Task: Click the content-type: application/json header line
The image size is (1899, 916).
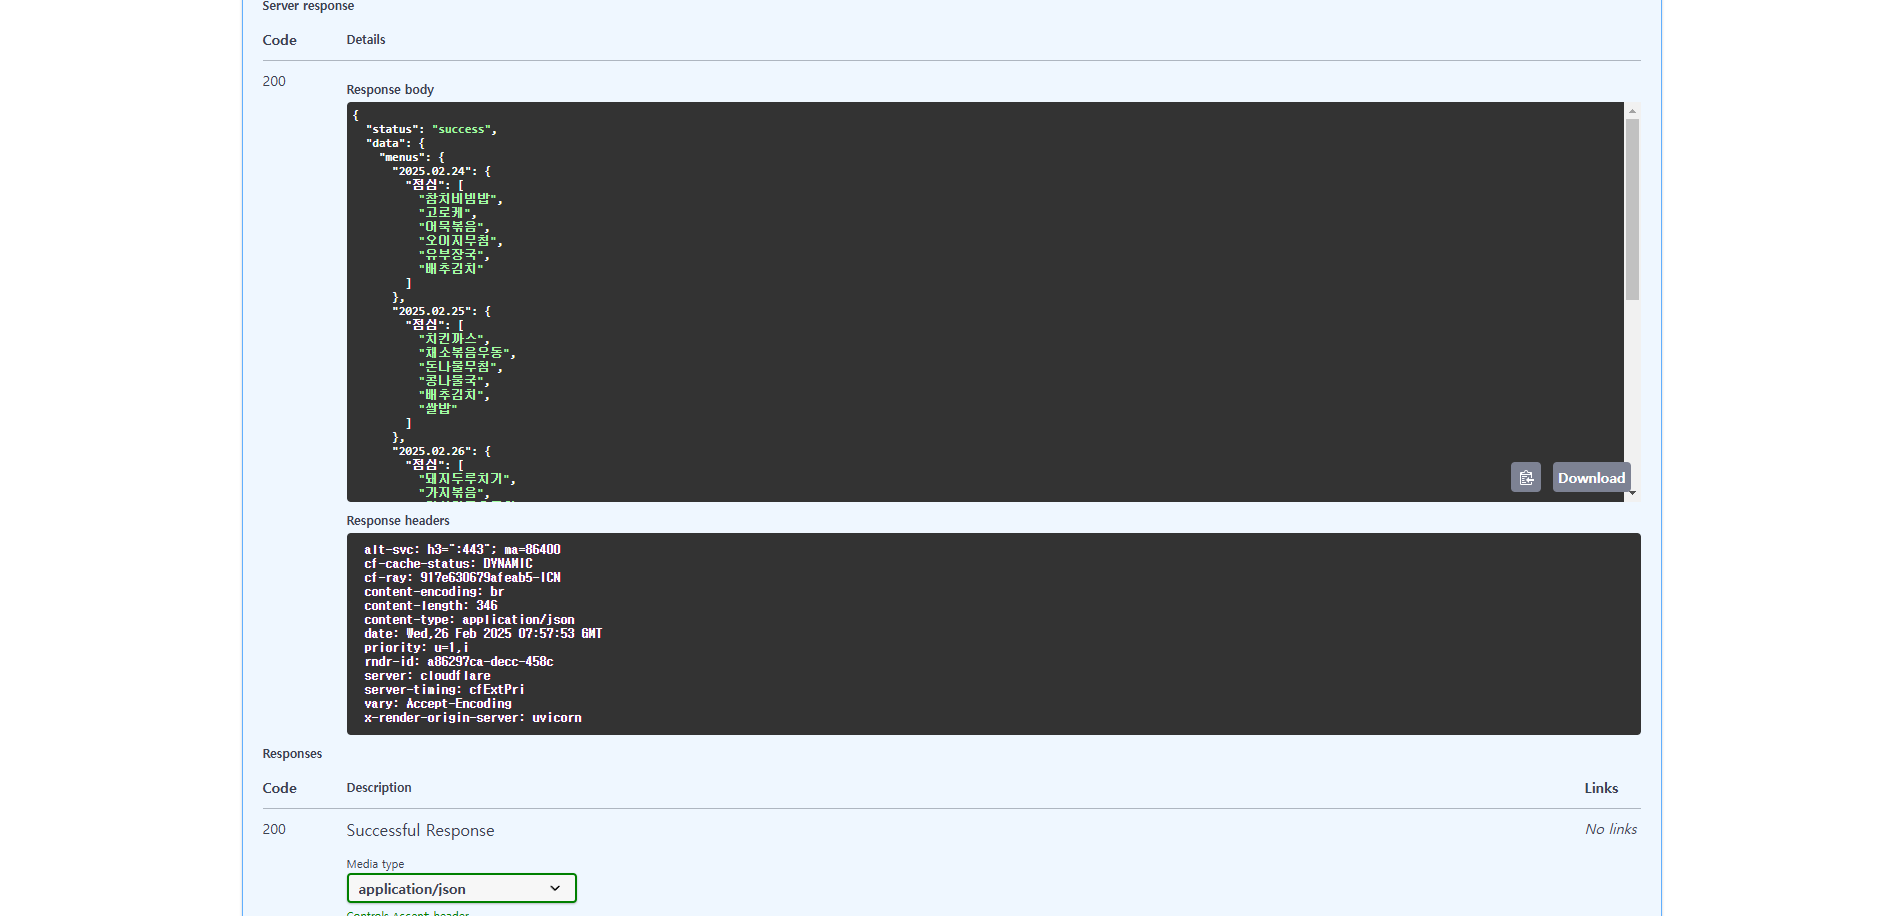Action: pyautogui.click(x=469, y=619)
